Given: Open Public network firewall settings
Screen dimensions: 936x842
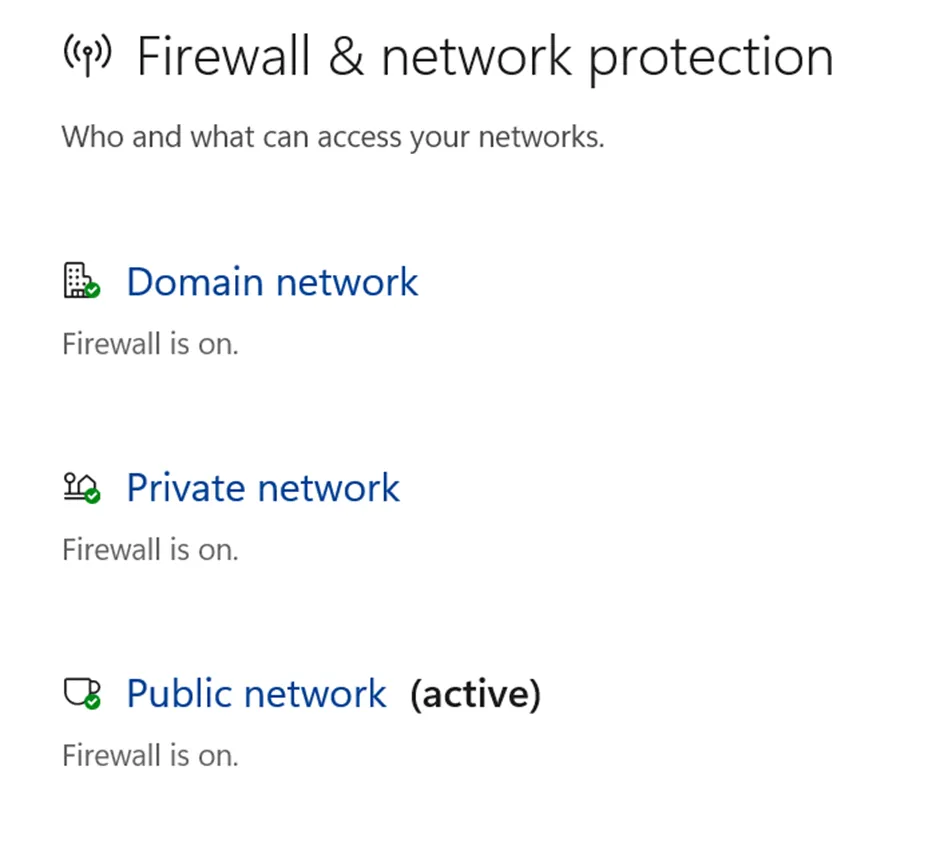Looking at the screenshot, I should 256,694.
